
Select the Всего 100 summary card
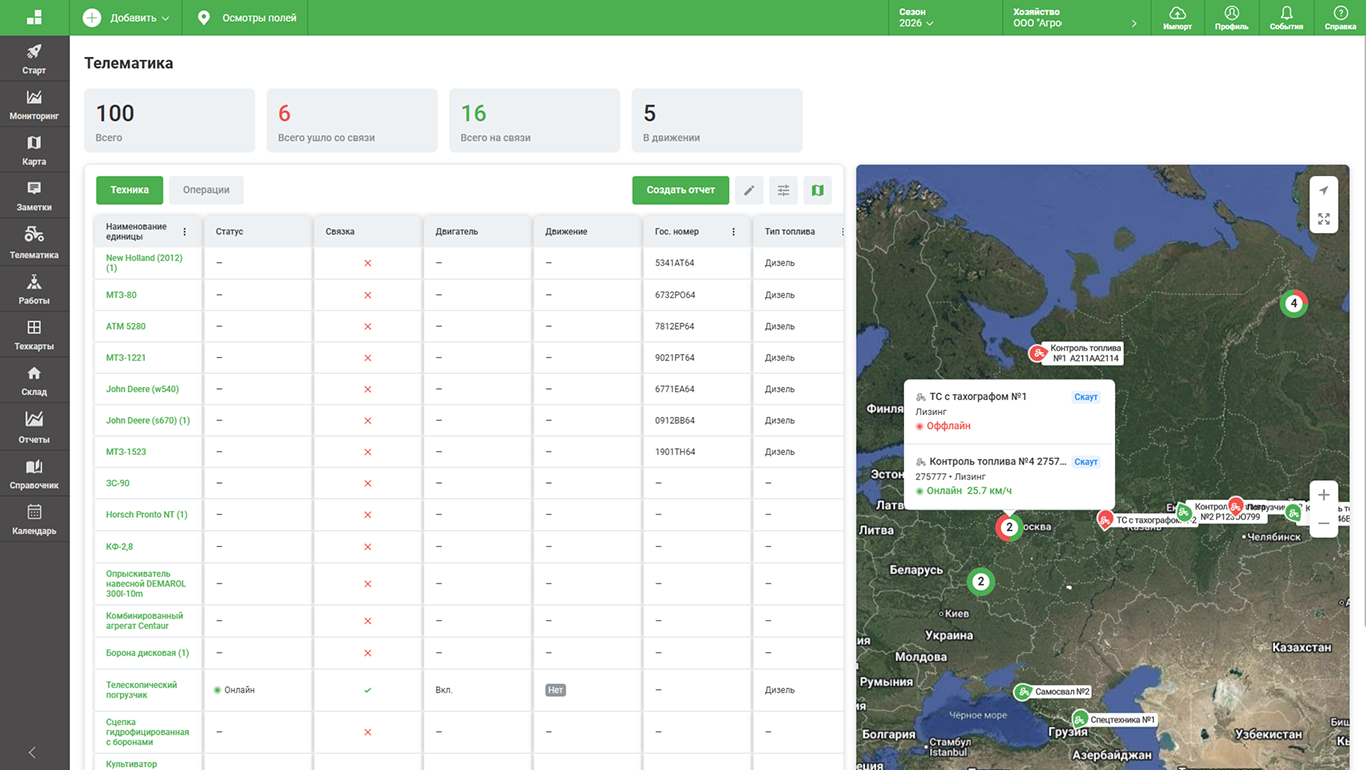tap(169, 120)
